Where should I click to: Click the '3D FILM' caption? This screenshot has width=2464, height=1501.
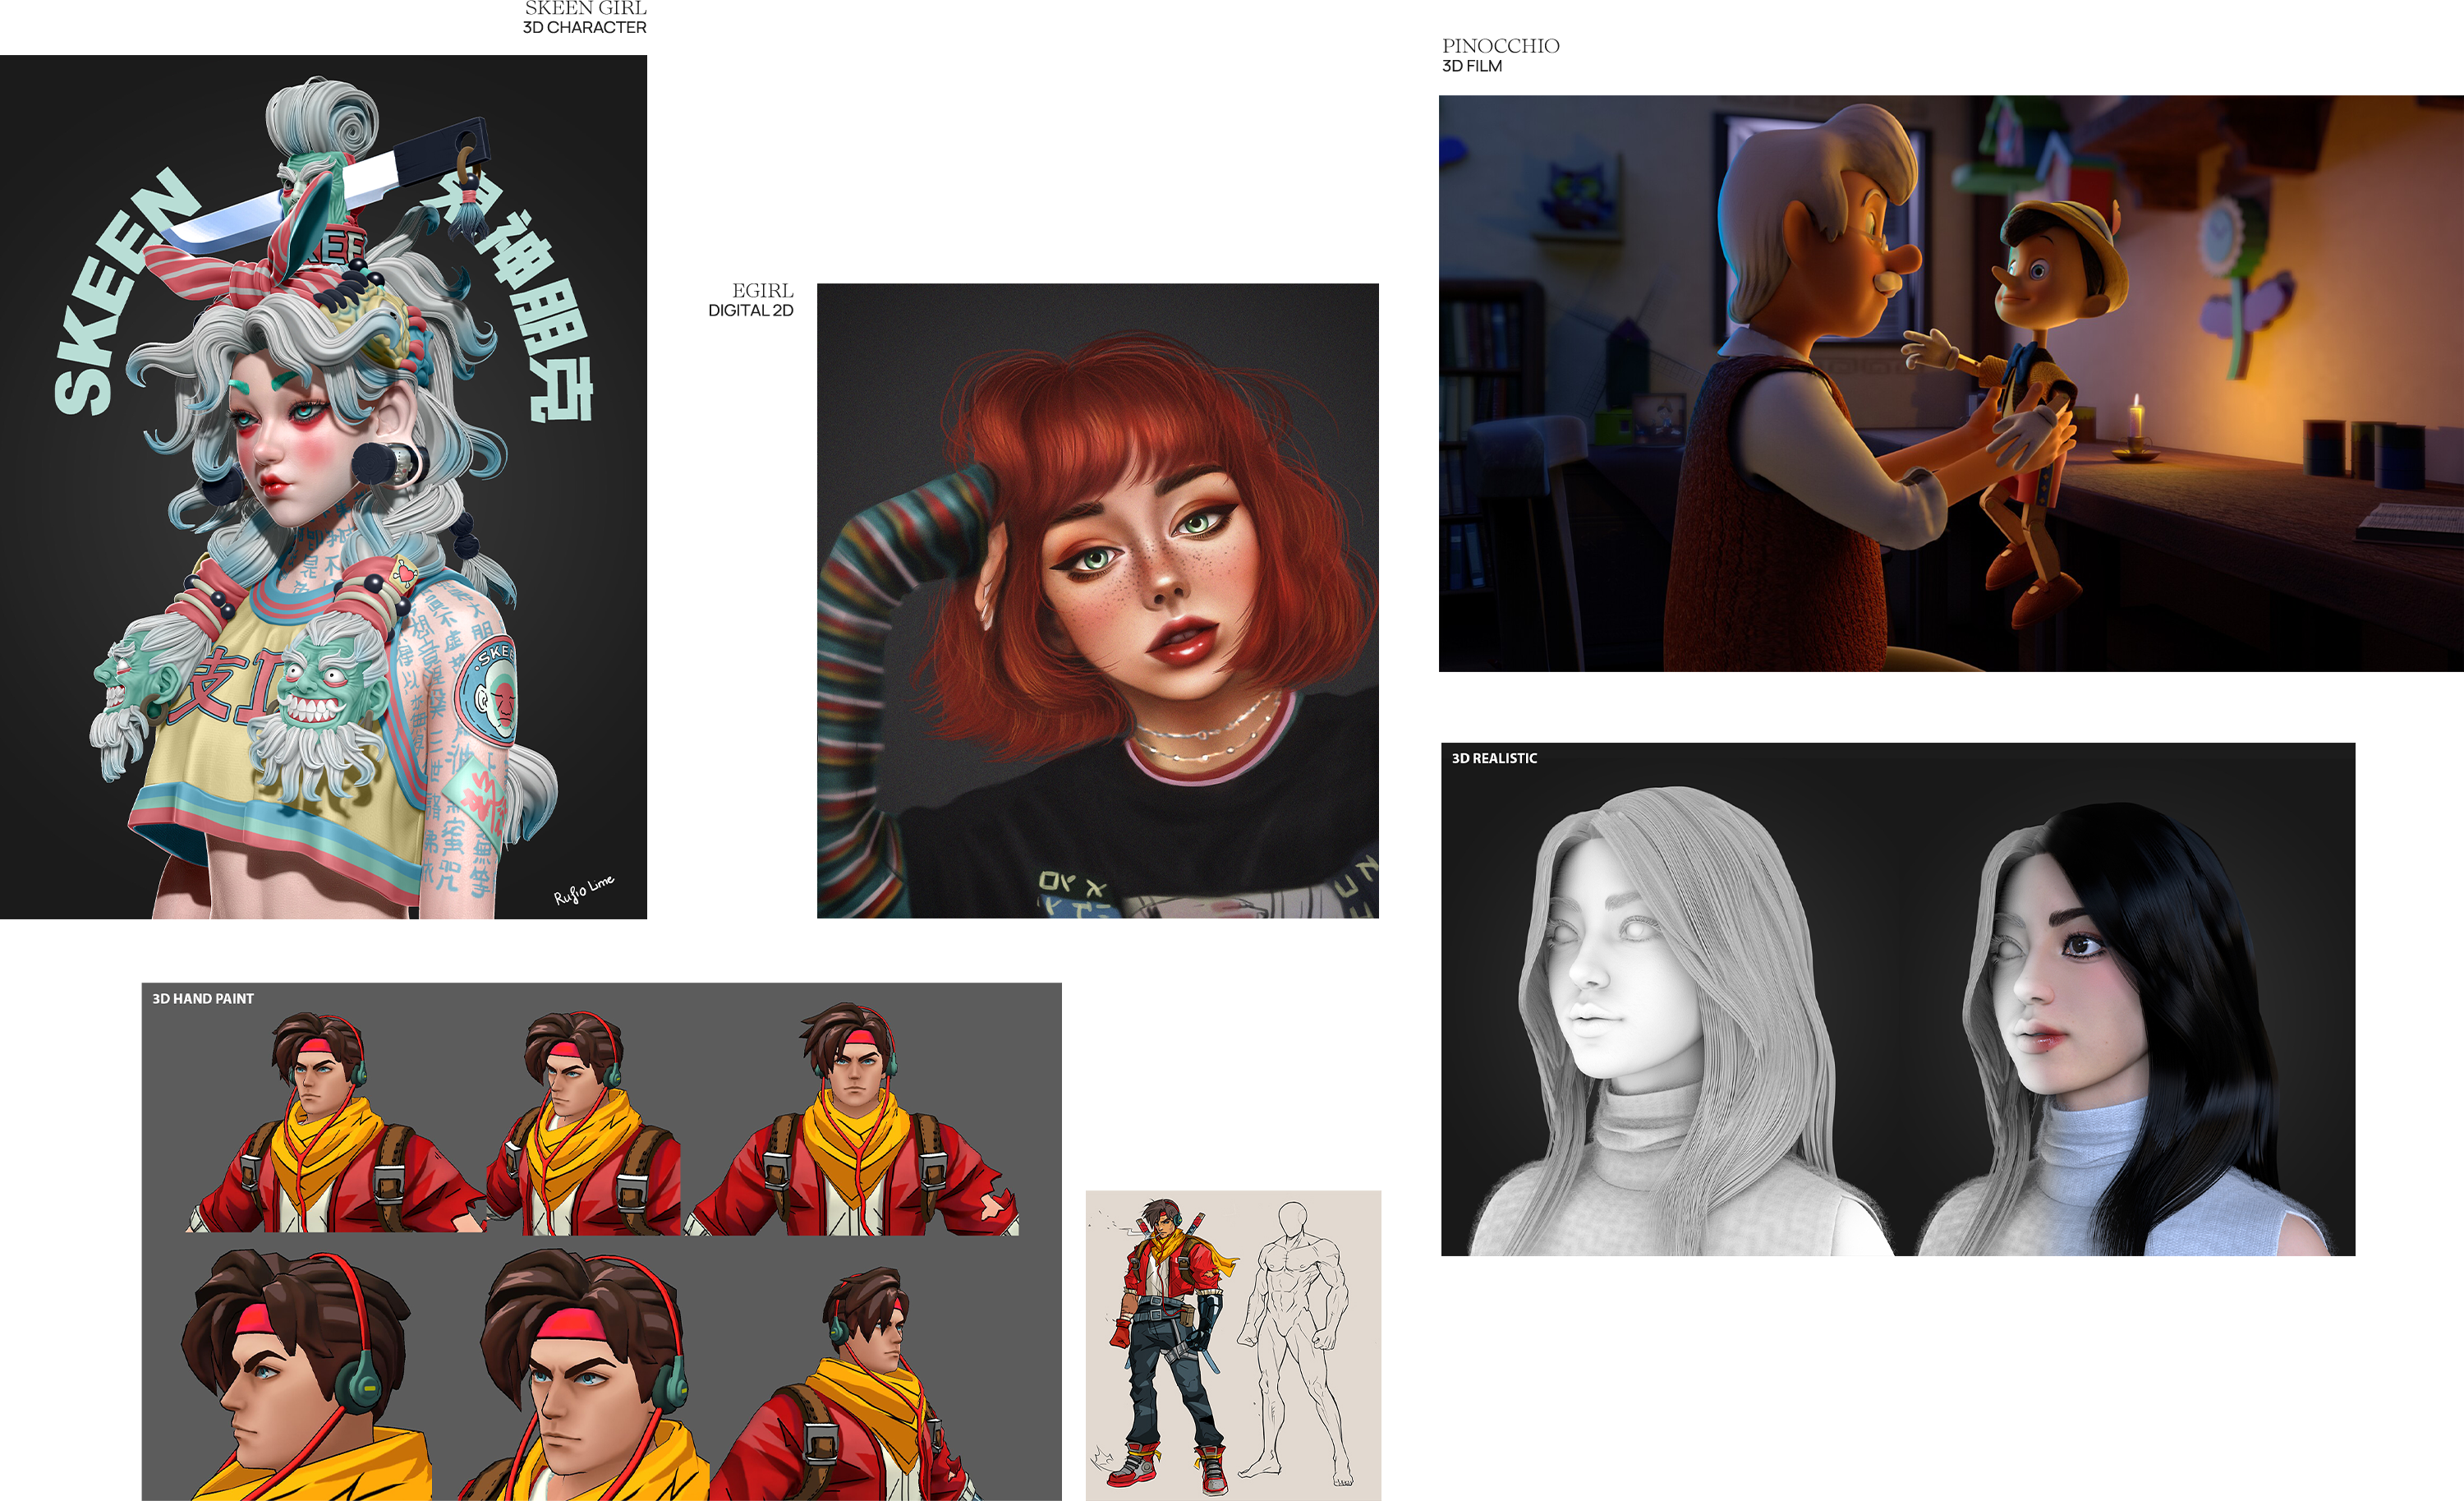(x=1472, y=66)
